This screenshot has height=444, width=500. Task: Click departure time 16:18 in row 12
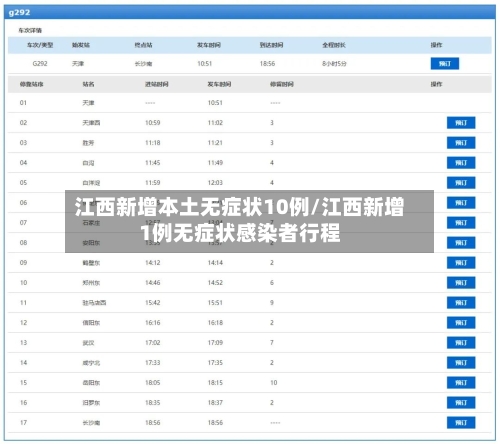215,323
